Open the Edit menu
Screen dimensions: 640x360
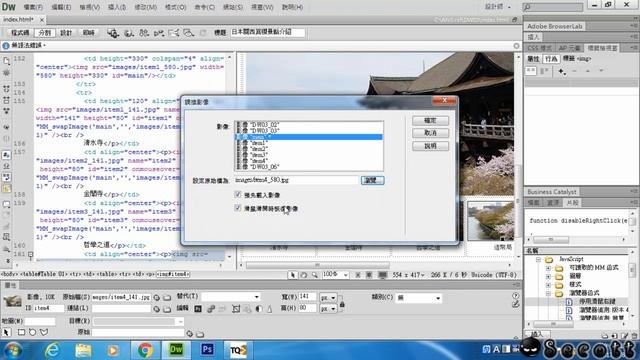[x=61, y=7]
